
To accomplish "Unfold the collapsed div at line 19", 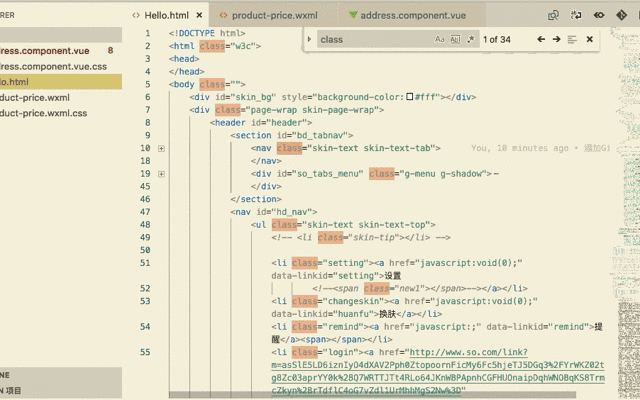I will (x=161, y=174).
